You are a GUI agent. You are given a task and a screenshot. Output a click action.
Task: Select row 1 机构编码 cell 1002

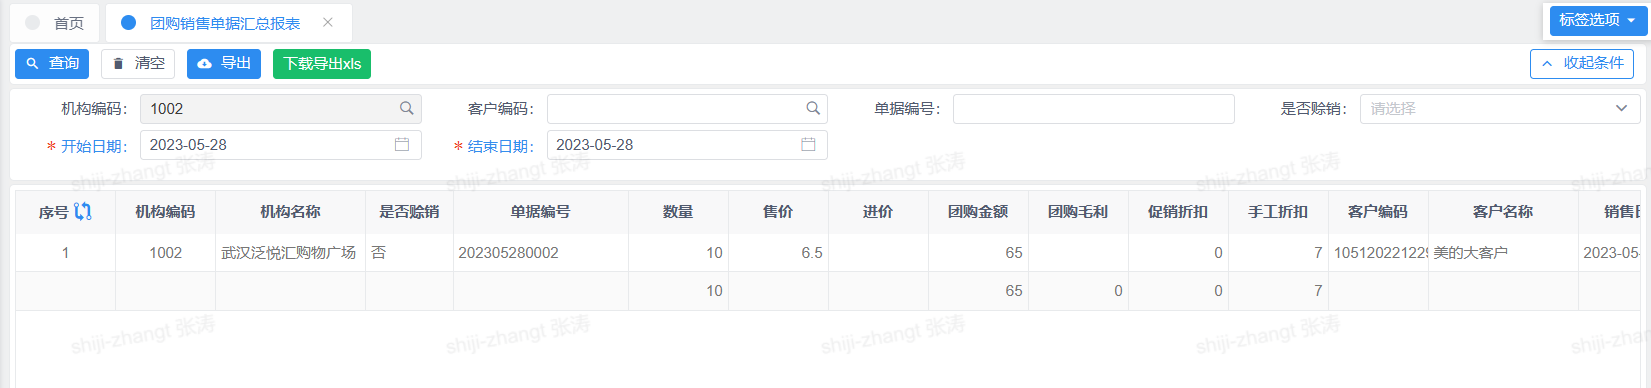(x=165, y=253)
